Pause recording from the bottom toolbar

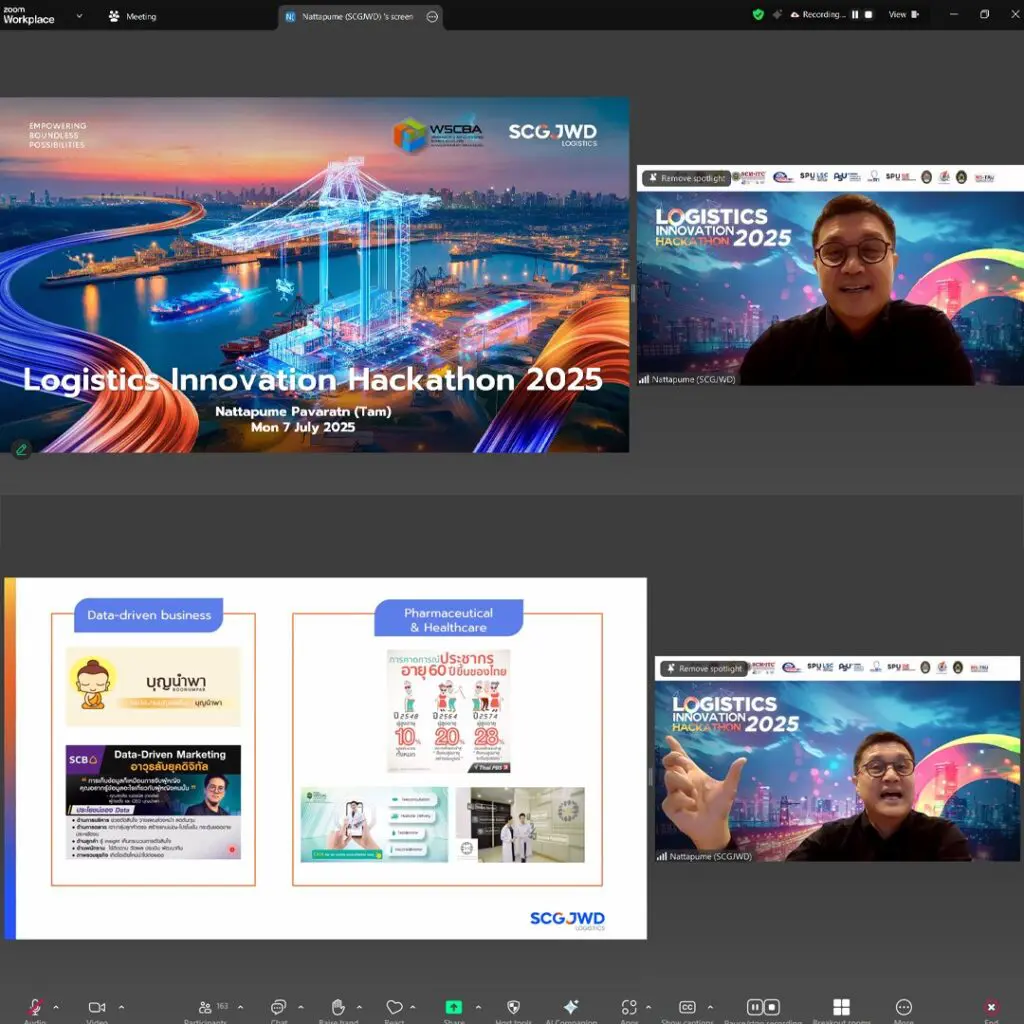coord(755,1007)
